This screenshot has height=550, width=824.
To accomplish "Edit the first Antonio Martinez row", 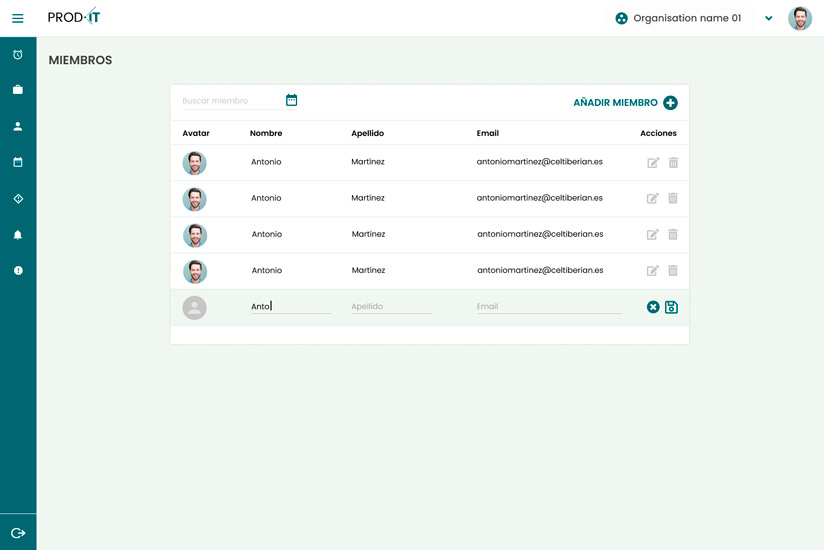I will 653,162.
